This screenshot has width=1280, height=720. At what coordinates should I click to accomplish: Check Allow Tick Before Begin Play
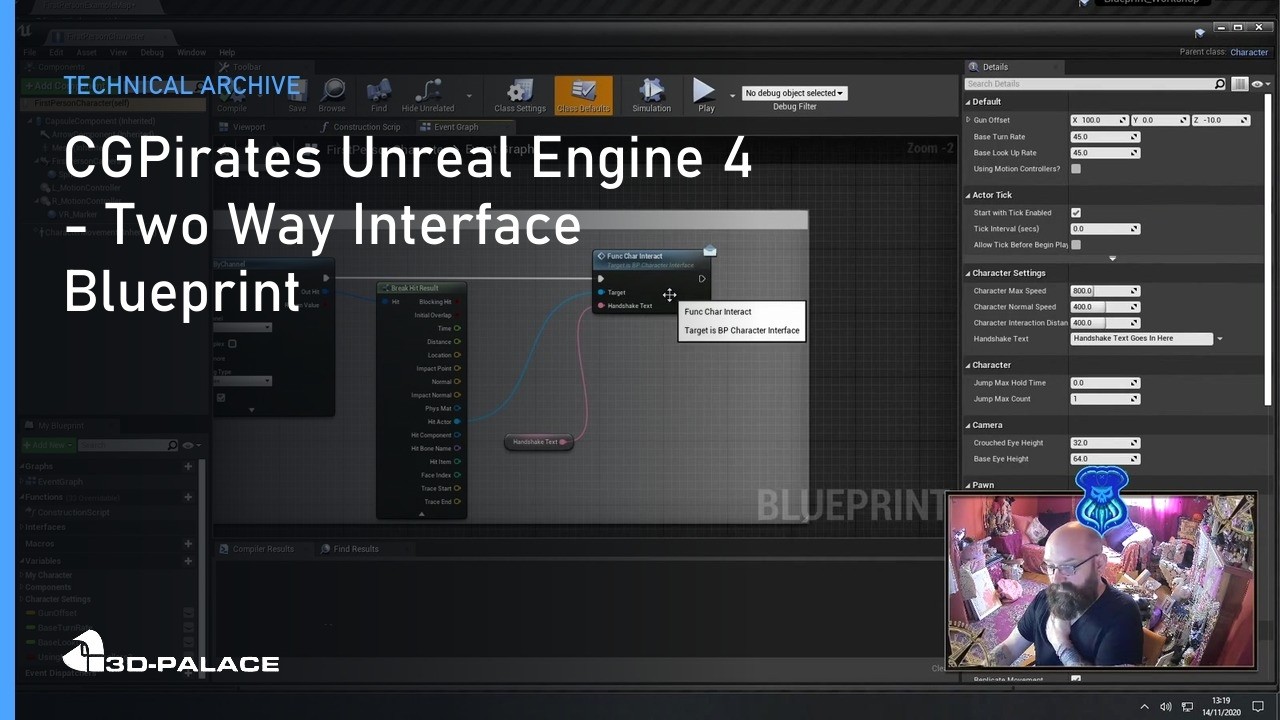click(1076, 245)
